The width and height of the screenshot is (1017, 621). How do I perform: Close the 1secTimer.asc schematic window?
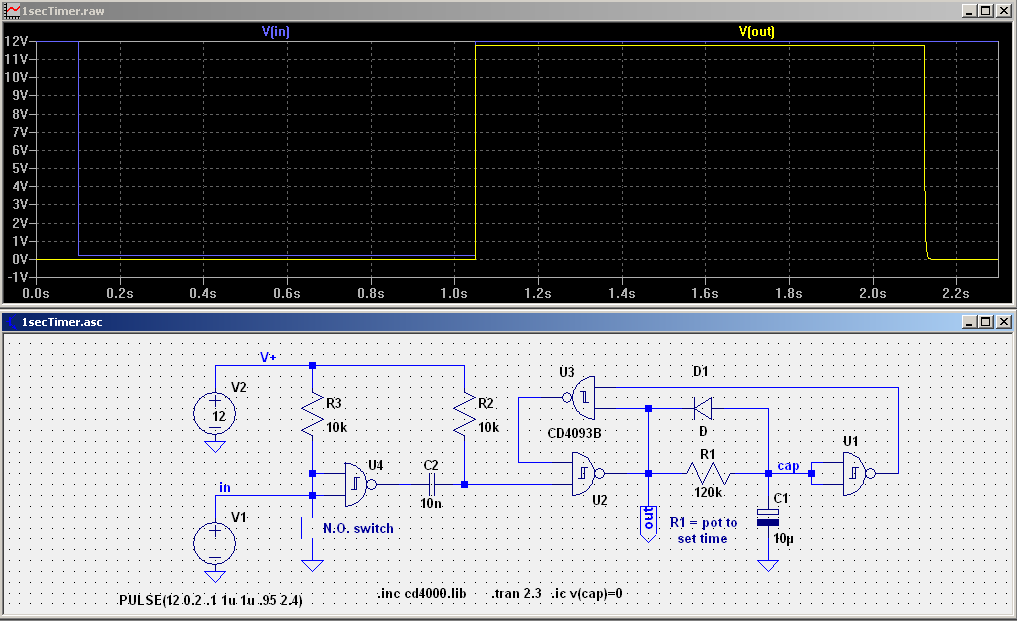pyautogui.click(x=1003, y=322)
